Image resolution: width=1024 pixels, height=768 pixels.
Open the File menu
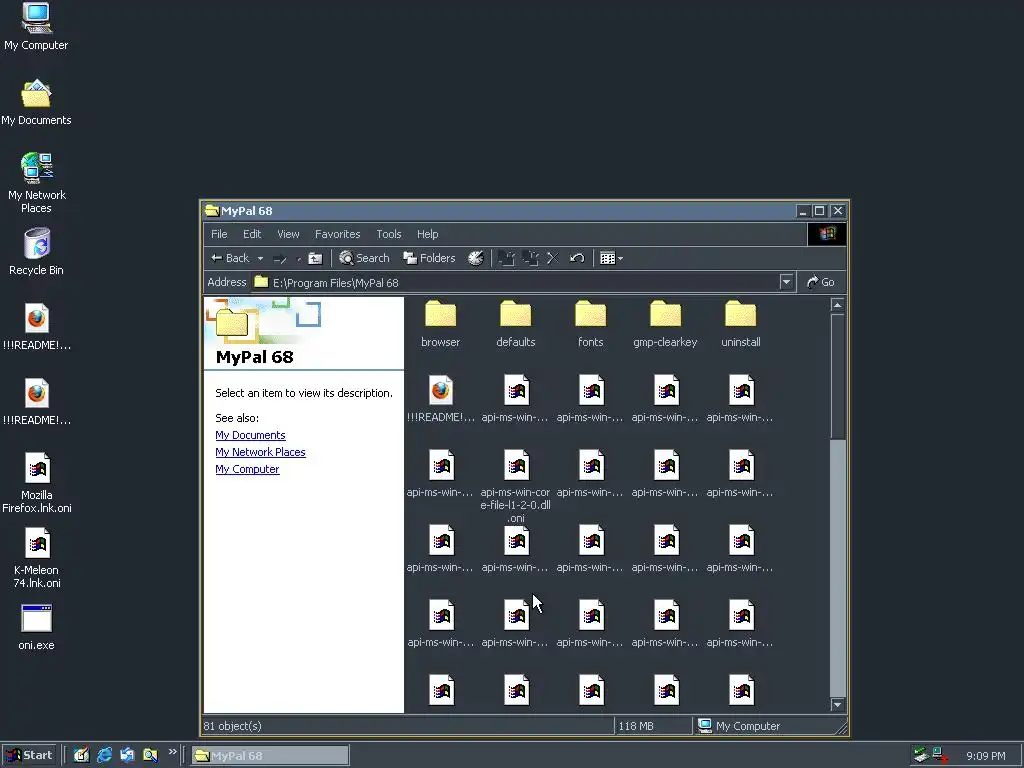219,234
